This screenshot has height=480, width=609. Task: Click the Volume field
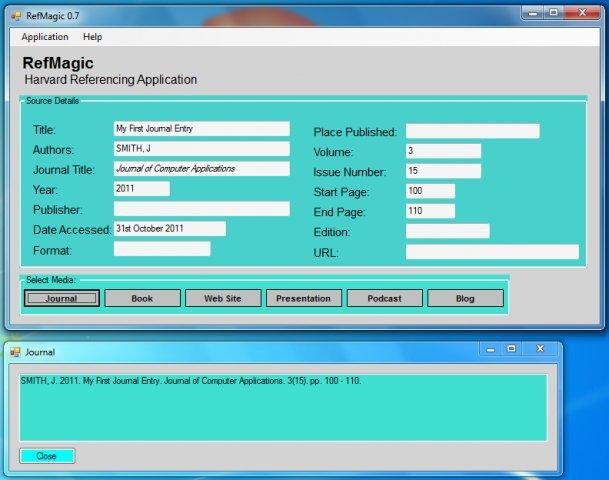point(443,151)
